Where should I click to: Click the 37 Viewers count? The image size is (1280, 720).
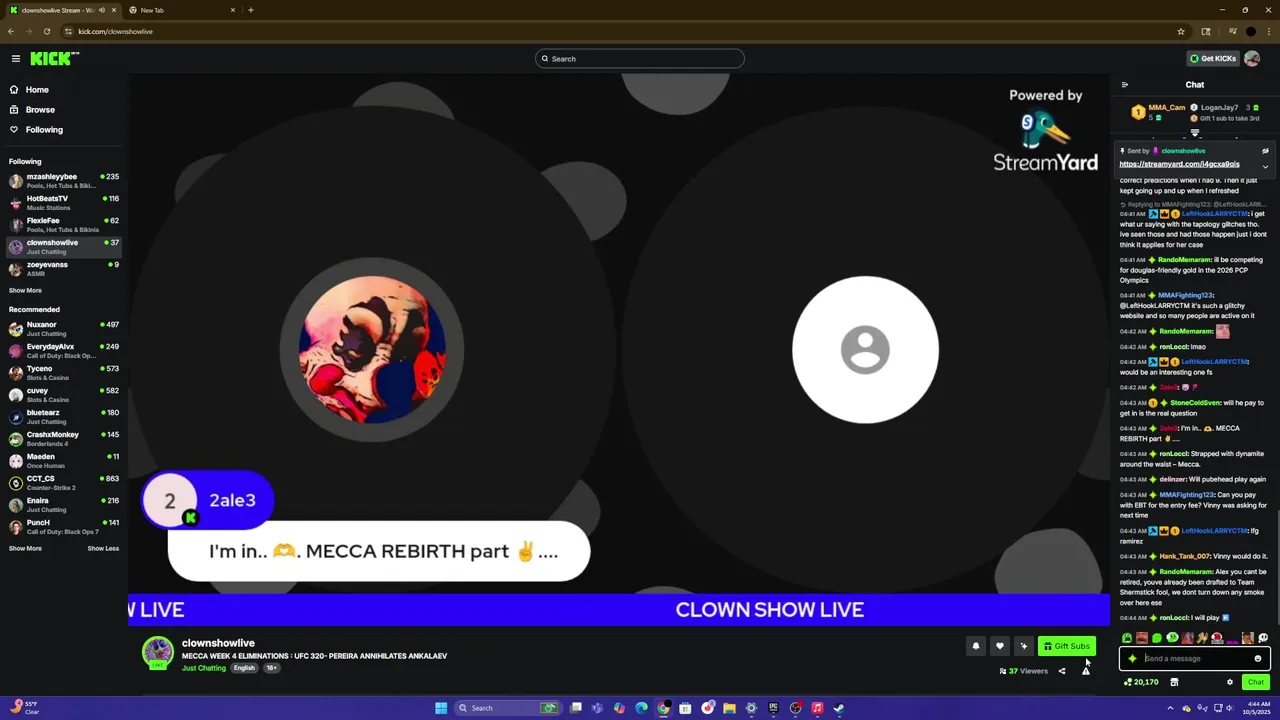(1024, 671)
